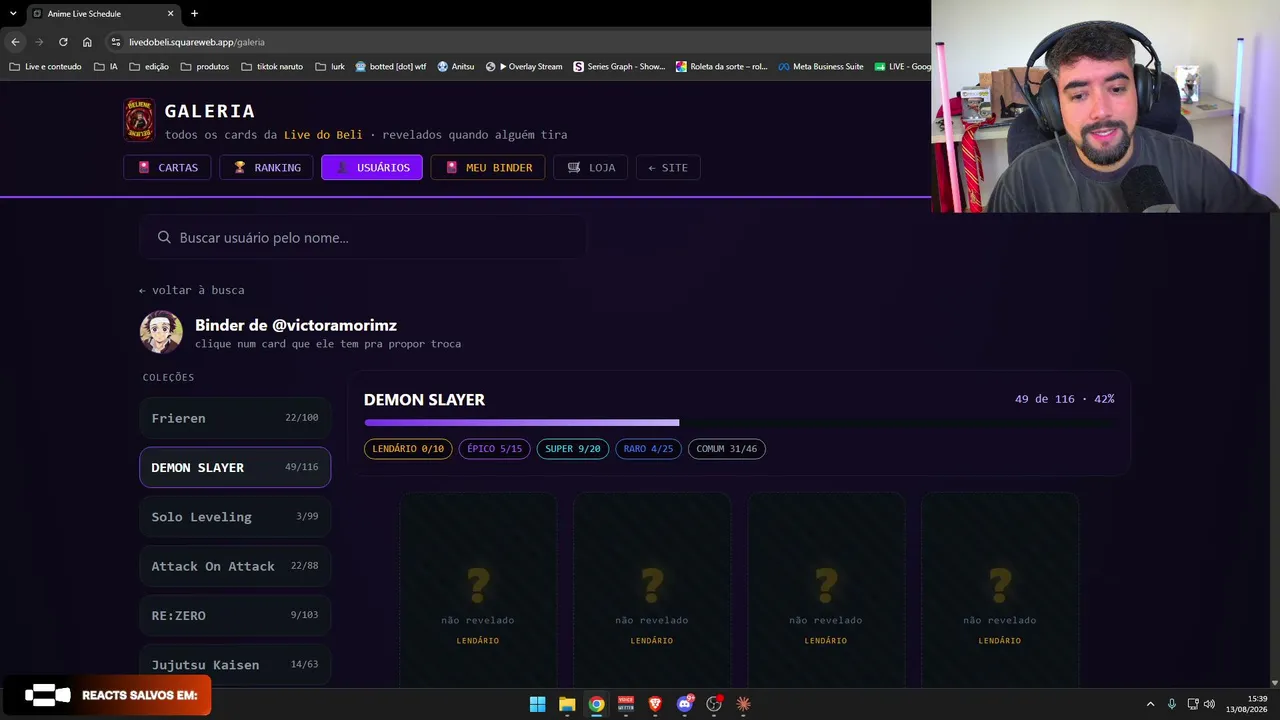Reload the page

pyautogui.click(x=63, y=42)
